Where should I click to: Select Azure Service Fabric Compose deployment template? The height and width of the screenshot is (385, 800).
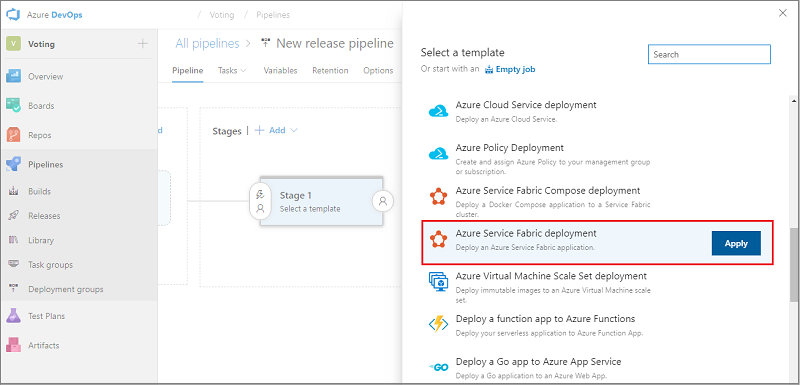tap(596, 200)
